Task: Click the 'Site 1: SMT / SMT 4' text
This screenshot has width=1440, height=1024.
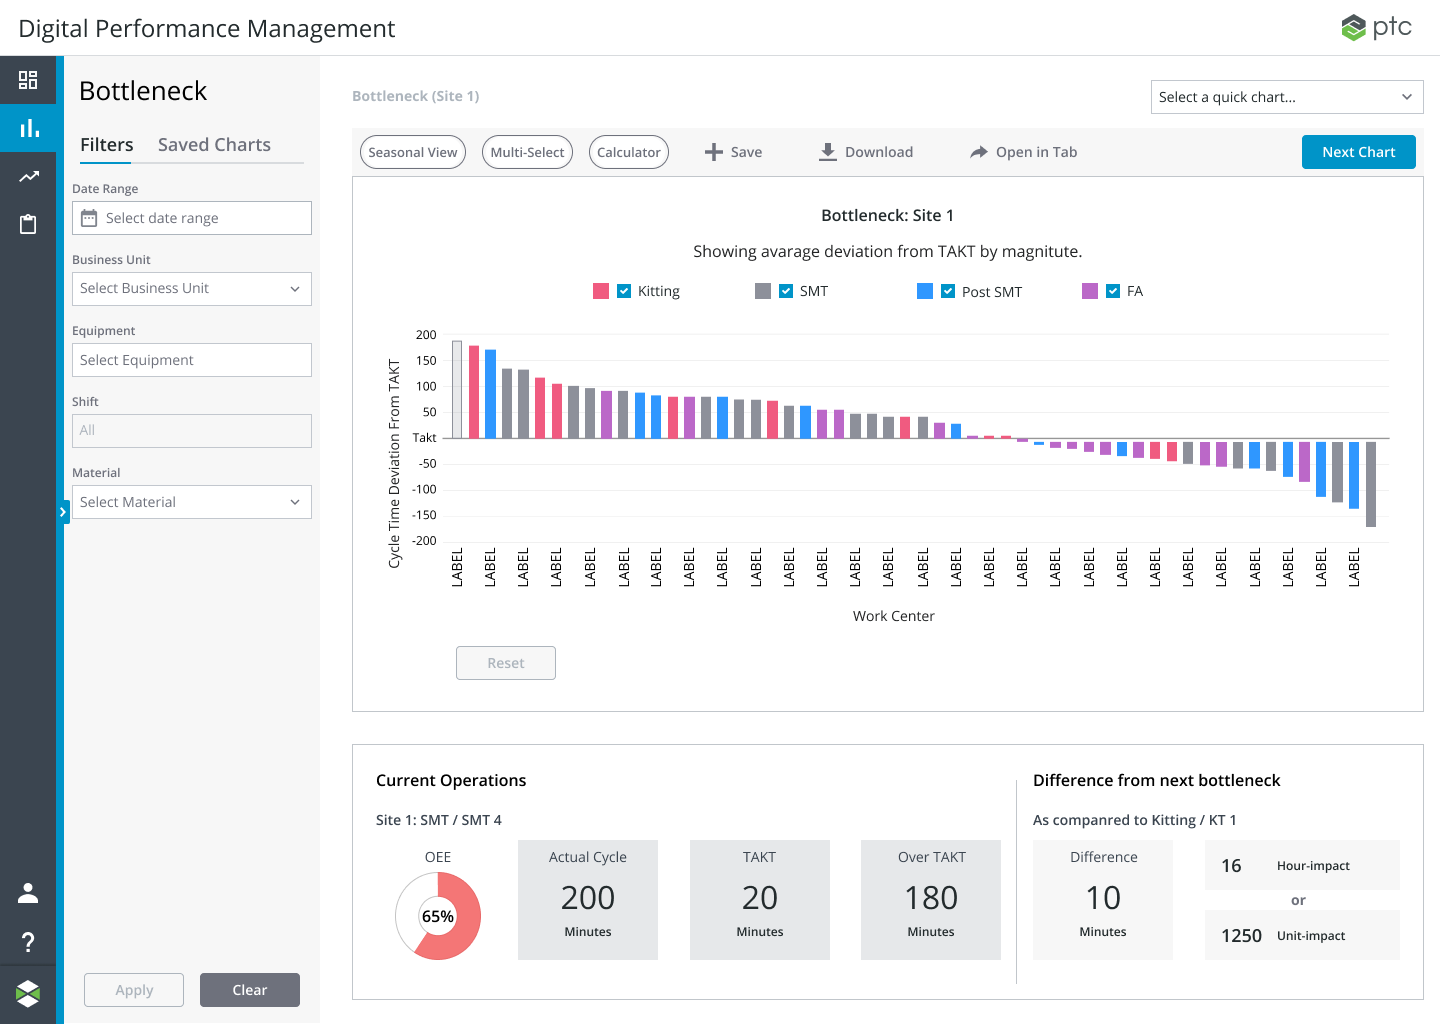Action: [439, 820]
